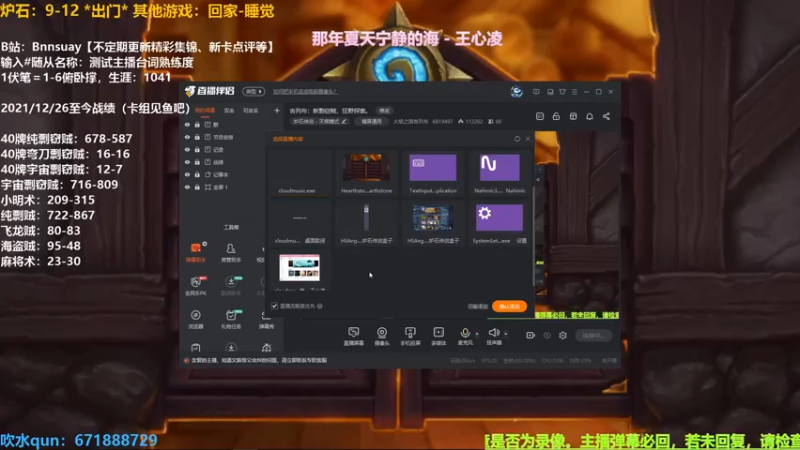Image resolution: width=800 pixels, height=450 pixels.
Task: Click the share icon in the header
Action: (606, 116)
